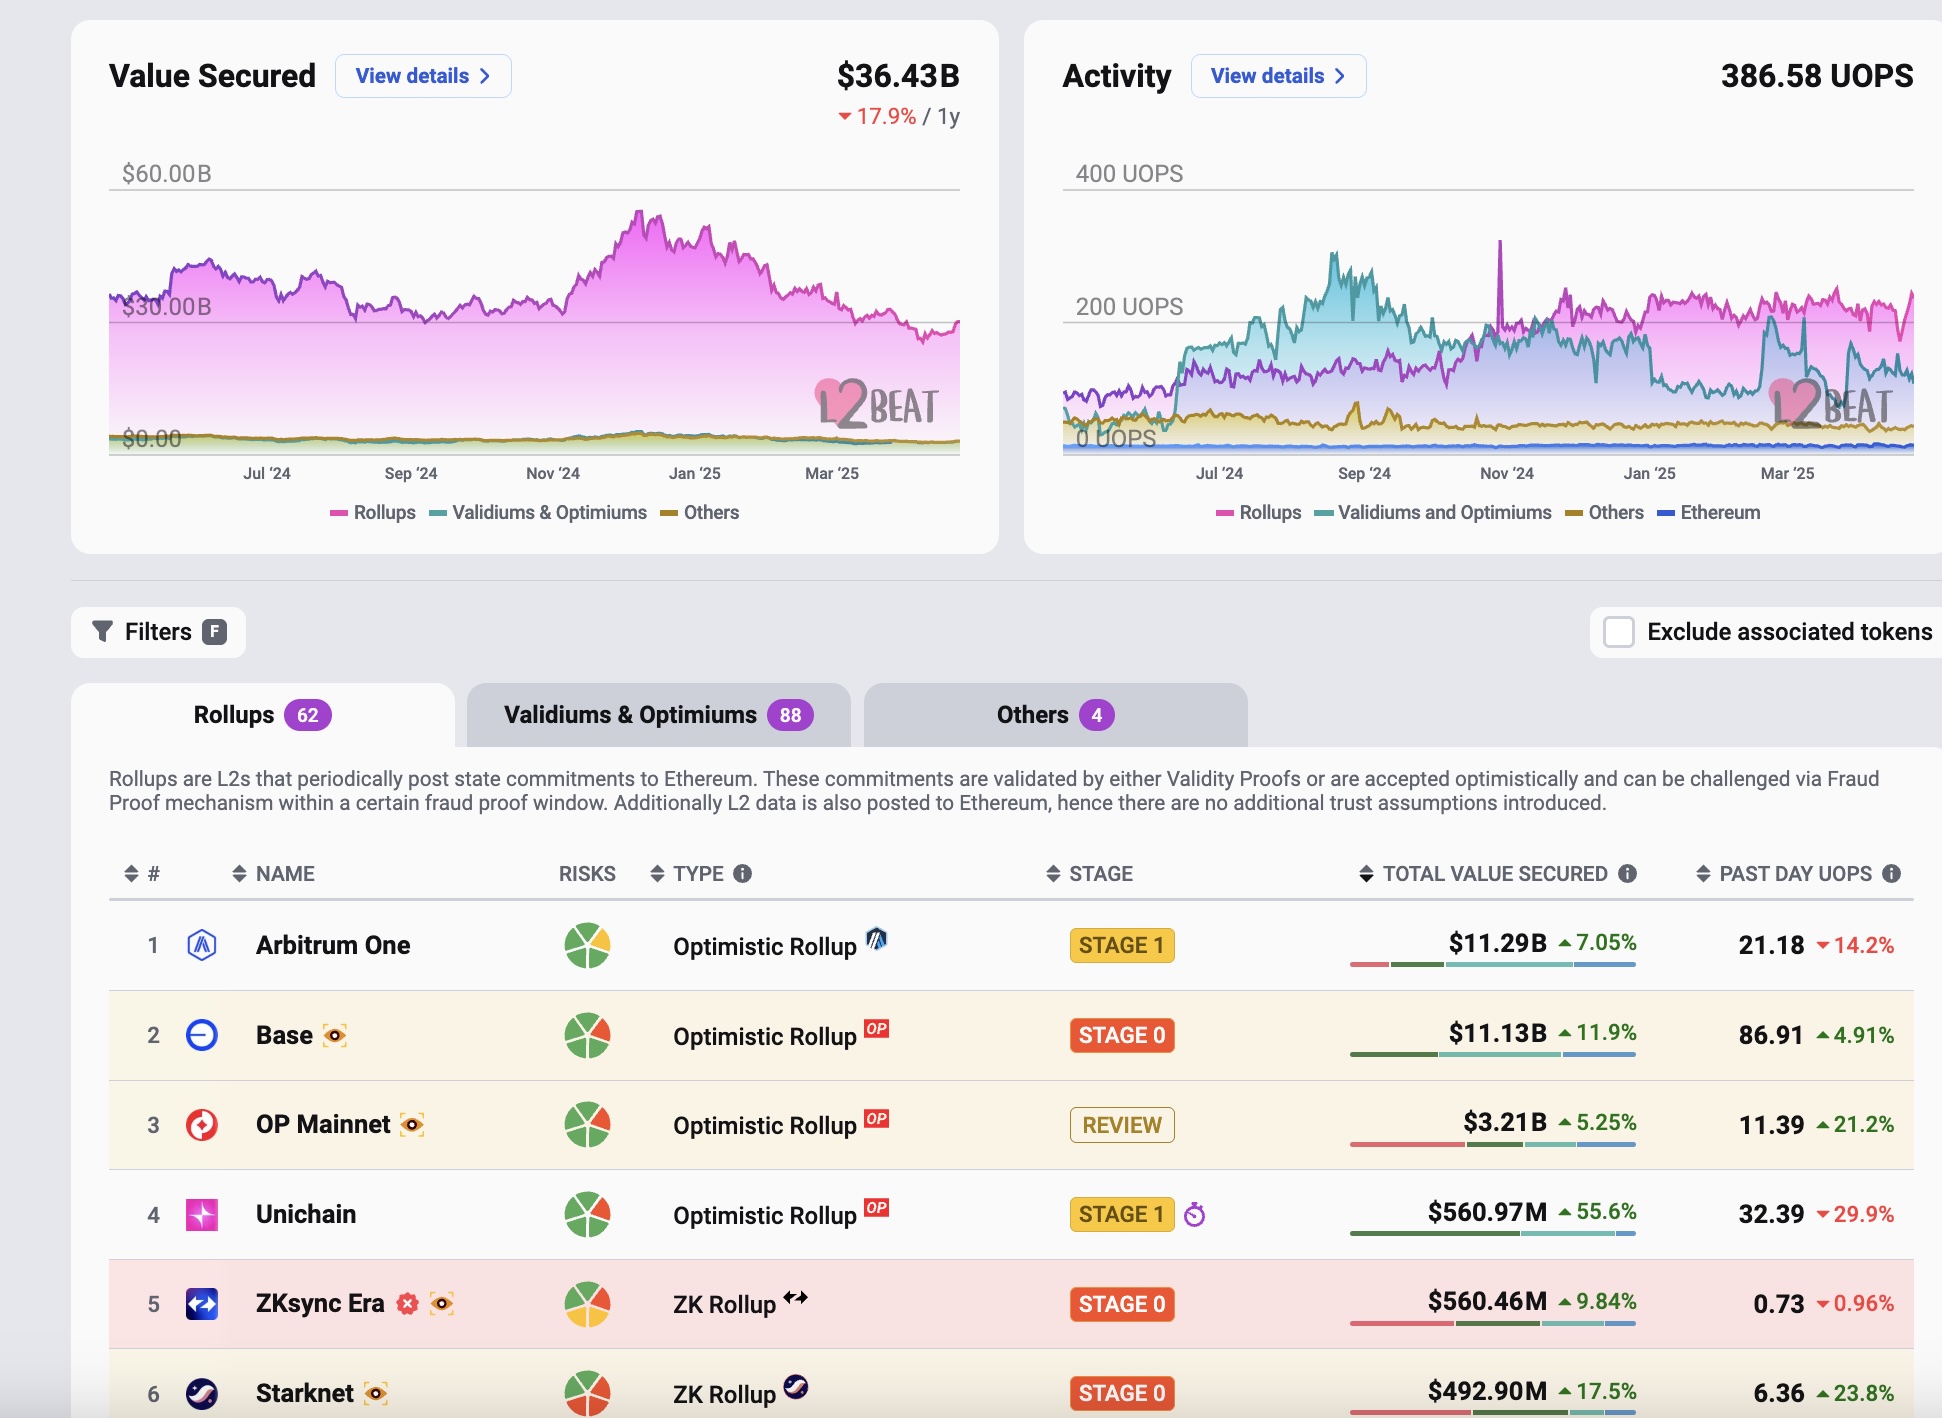Click info icon next to TYPE header
Viewport: 1942px width, 1418px height.
pyautogui.click(x=742, y=874)
